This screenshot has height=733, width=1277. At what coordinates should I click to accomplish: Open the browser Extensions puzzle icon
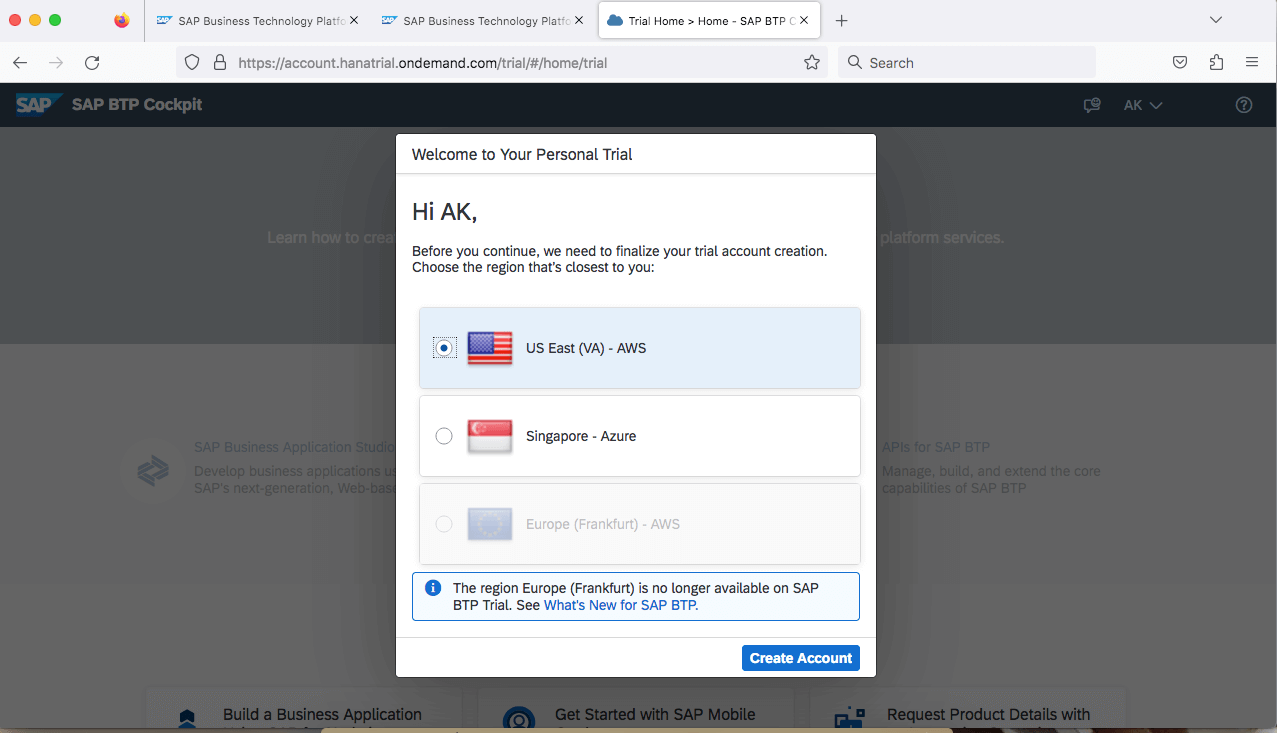[x=1215, y=62]
